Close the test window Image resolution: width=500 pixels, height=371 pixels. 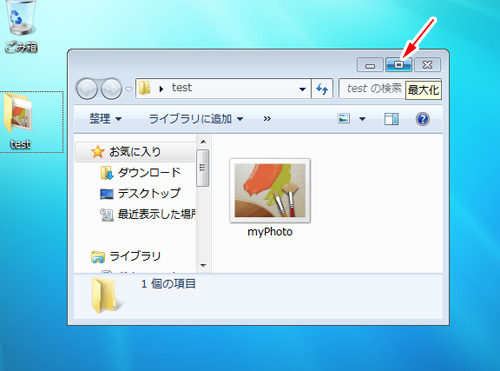(x=427, y=65)
